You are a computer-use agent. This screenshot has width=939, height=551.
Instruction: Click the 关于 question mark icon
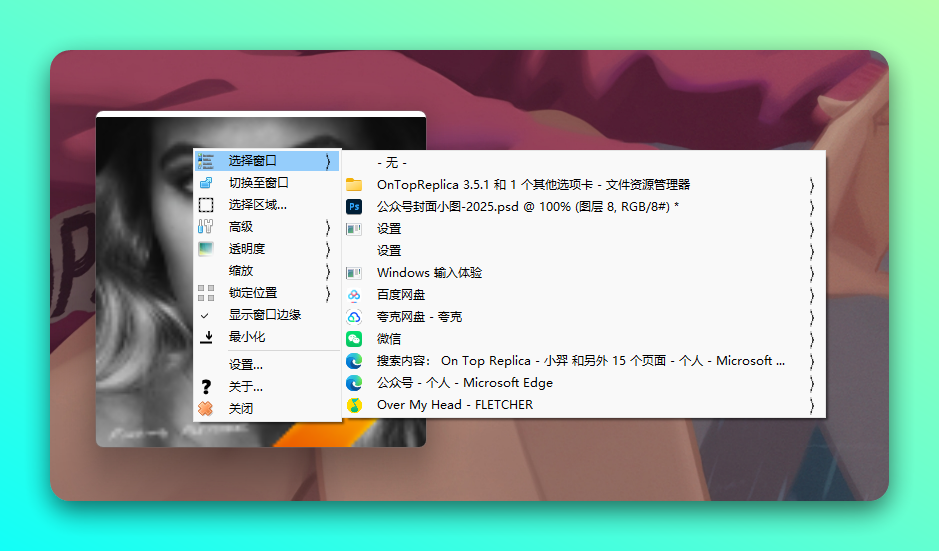[x=205, y=387]
